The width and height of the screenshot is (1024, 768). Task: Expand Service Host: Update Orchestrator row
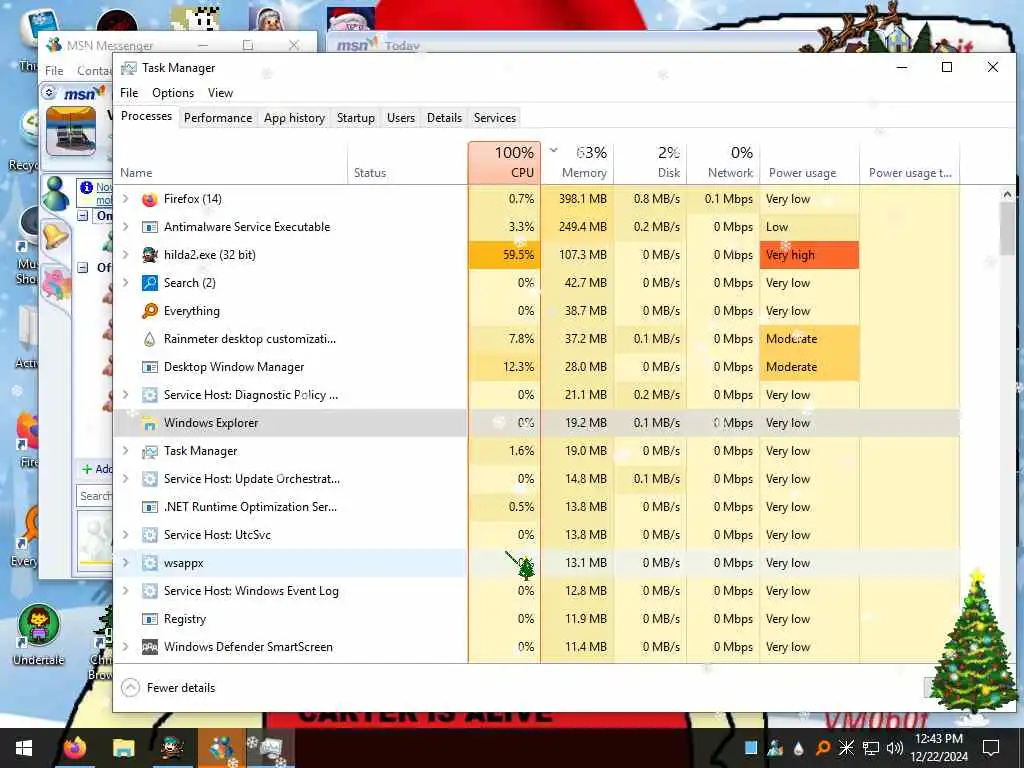[126, 479]
